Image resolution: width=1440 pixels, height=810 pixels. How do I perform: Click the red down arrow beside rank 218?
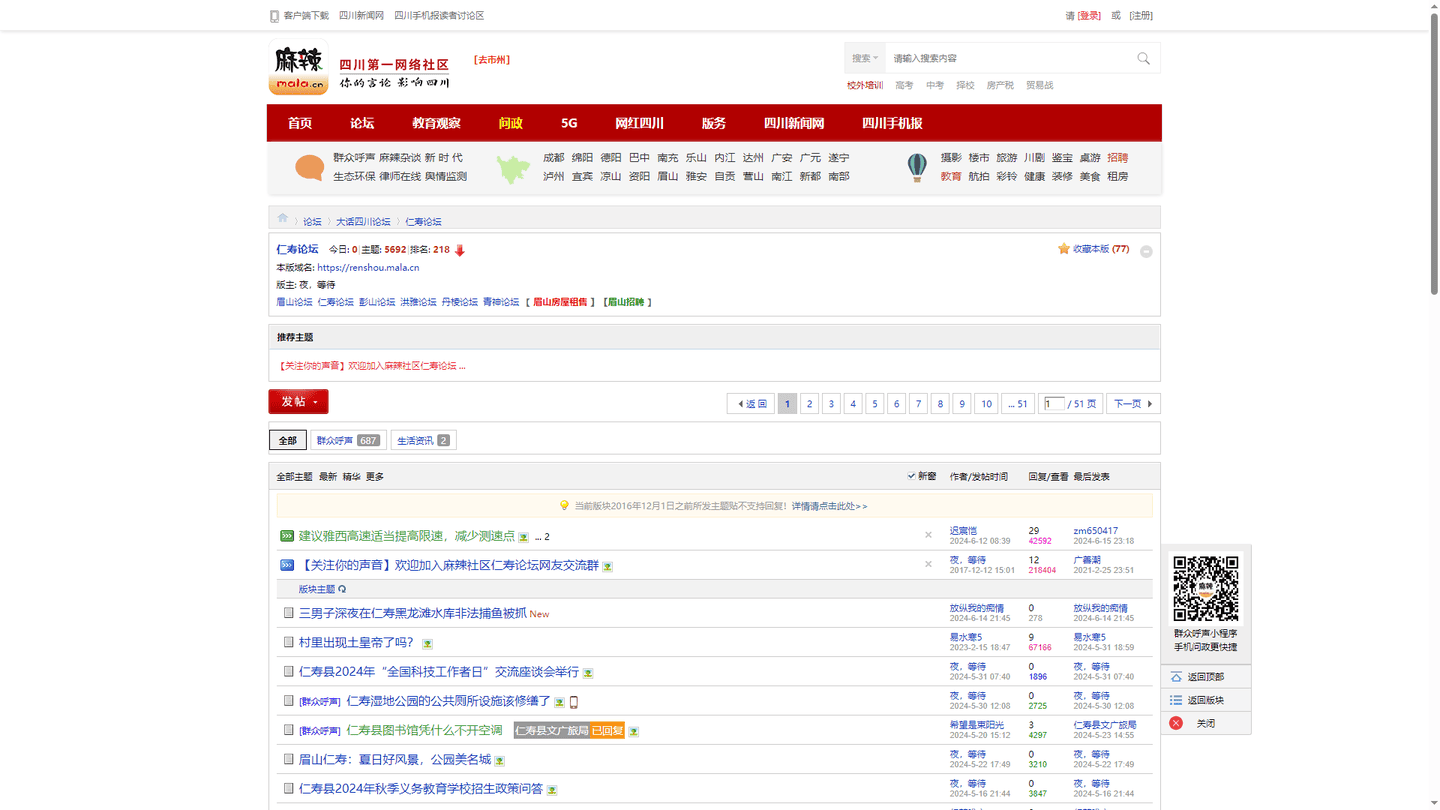[x=460, y=250]
